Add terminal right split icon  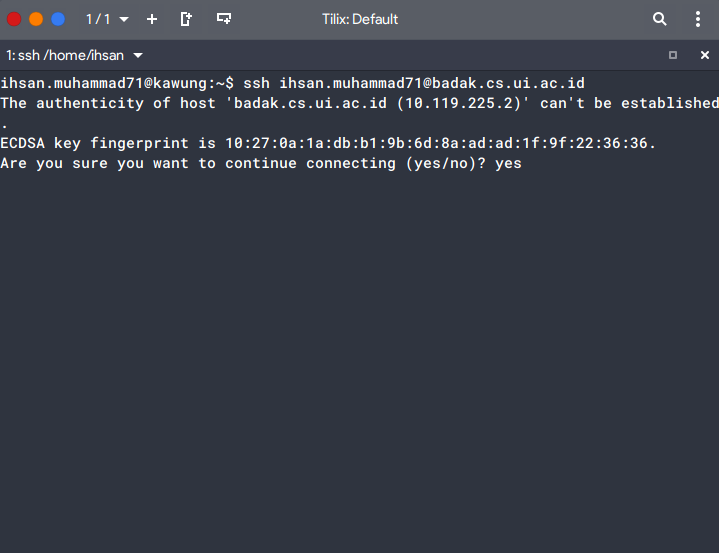tap(186, 19)
